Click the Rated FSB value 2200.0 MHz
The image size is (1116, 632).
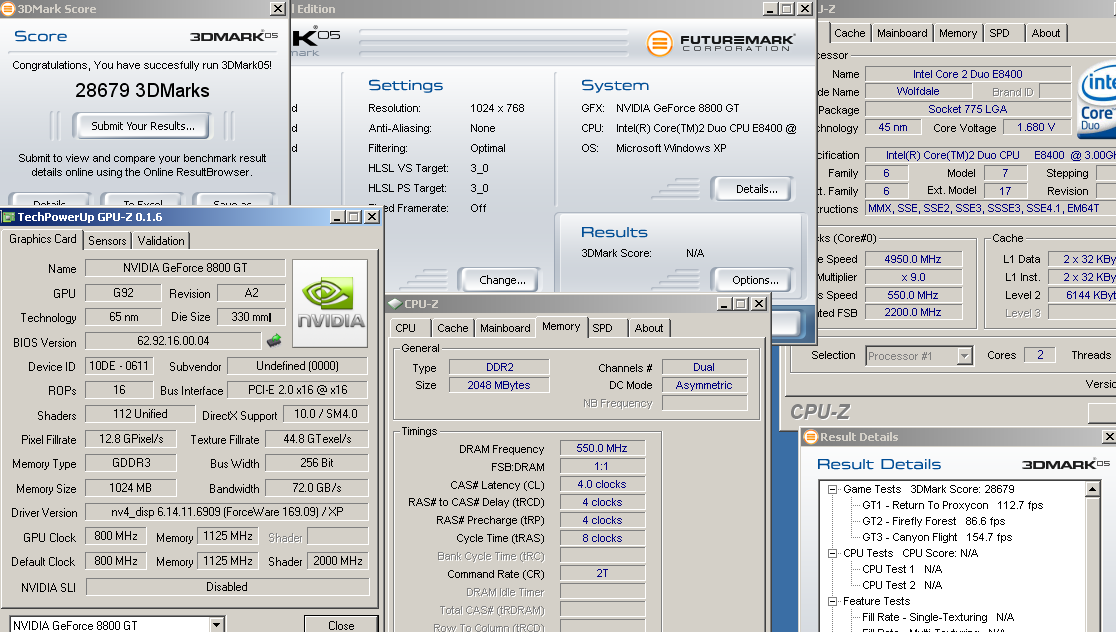tap(912, 312)
